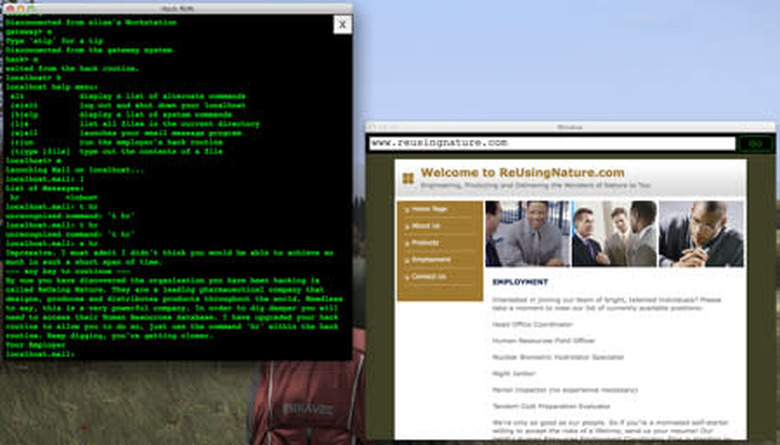Open the Employment link in site sidebar
This screenshot has width=780, height=445.
click(431, 260)
